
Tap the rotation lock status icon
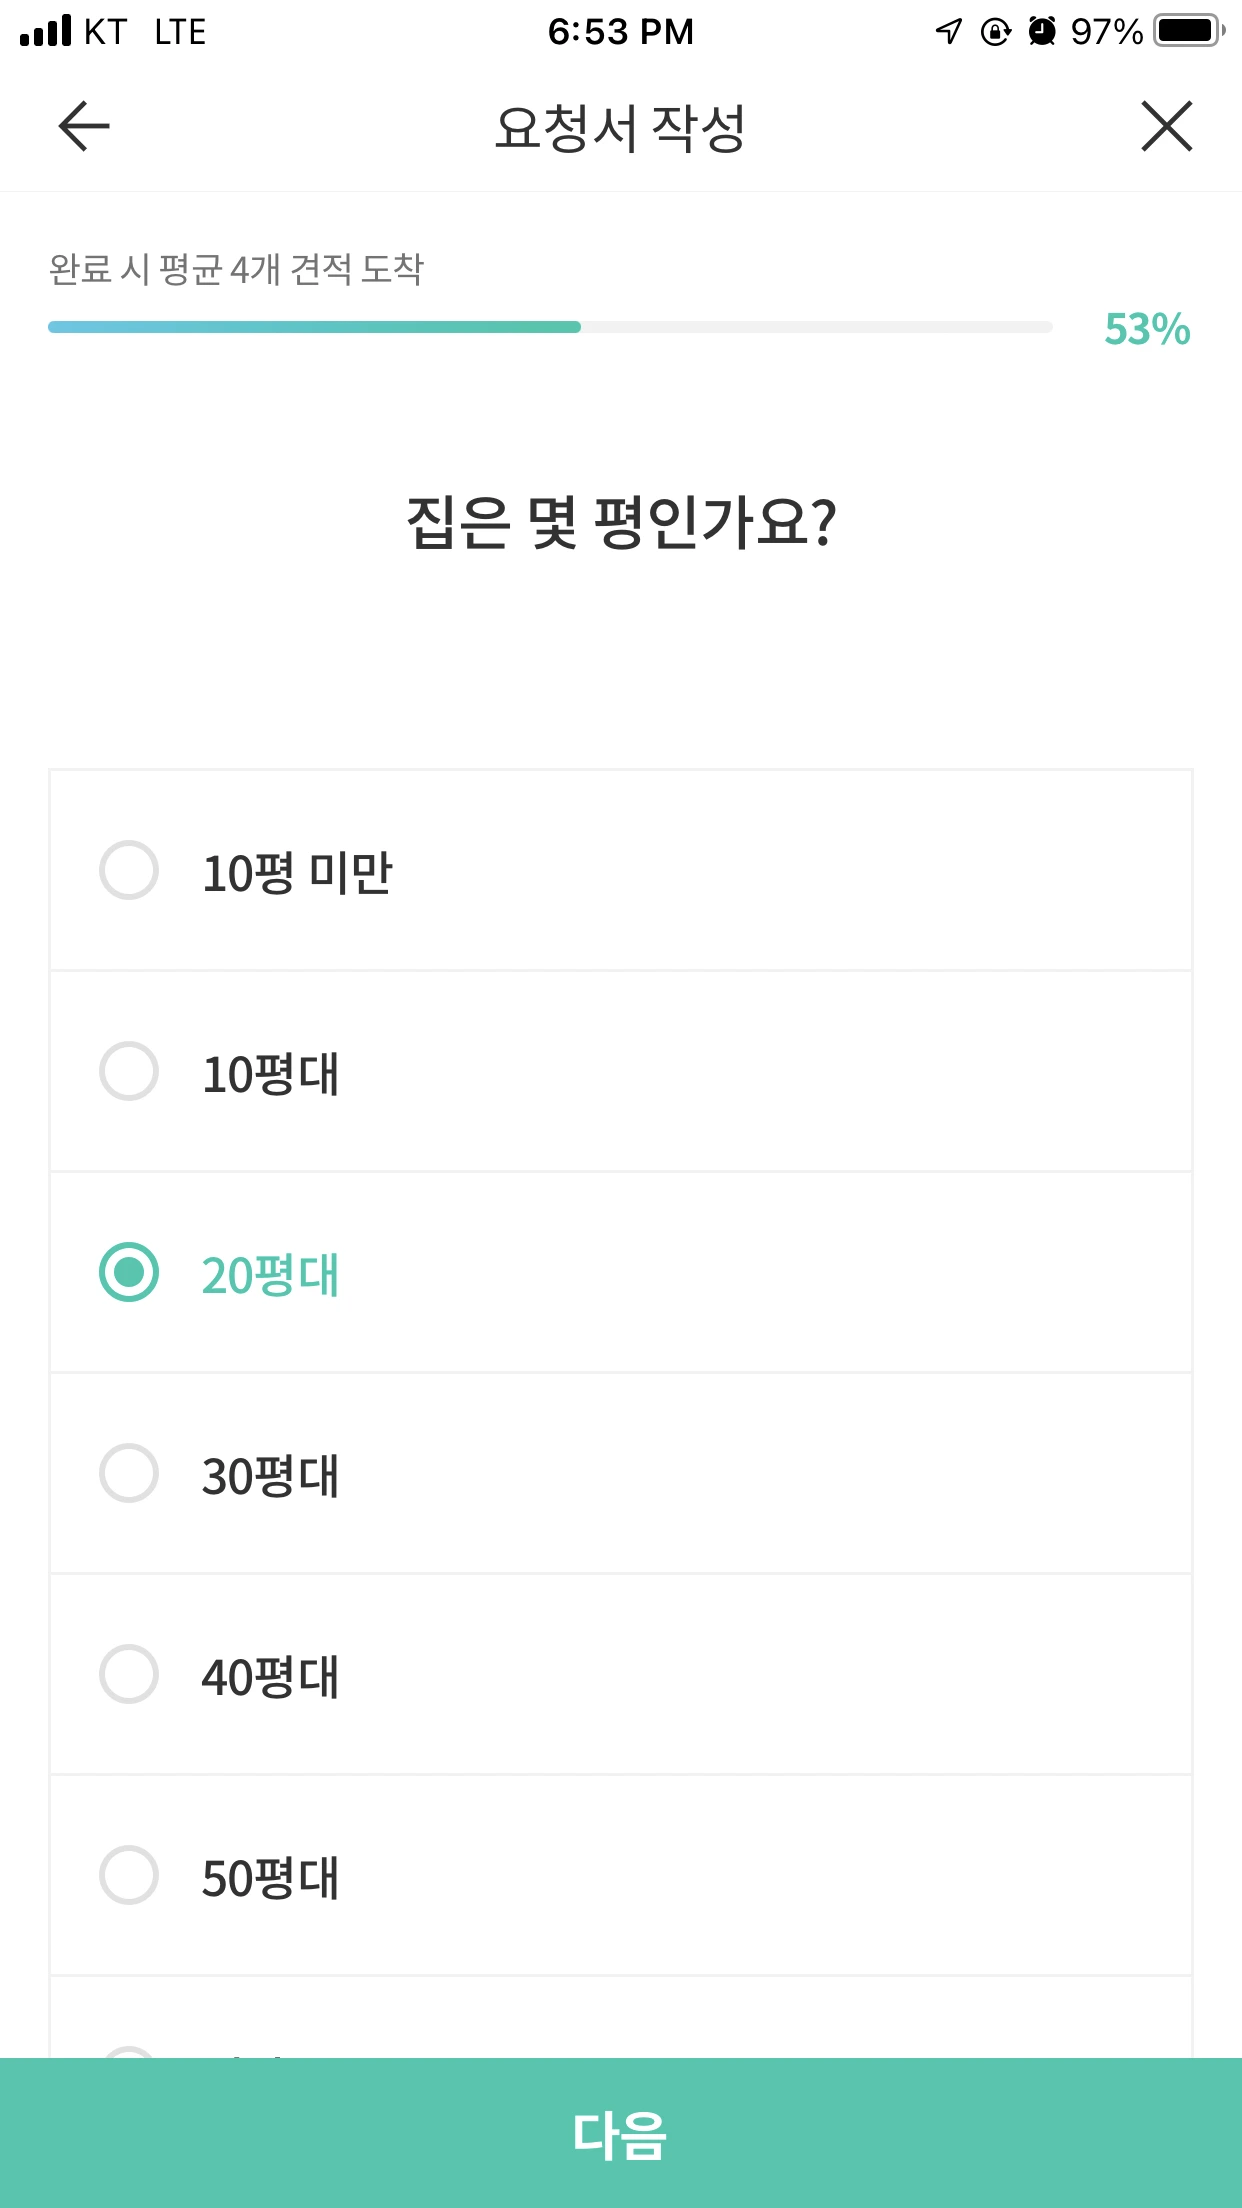(995, 32)
